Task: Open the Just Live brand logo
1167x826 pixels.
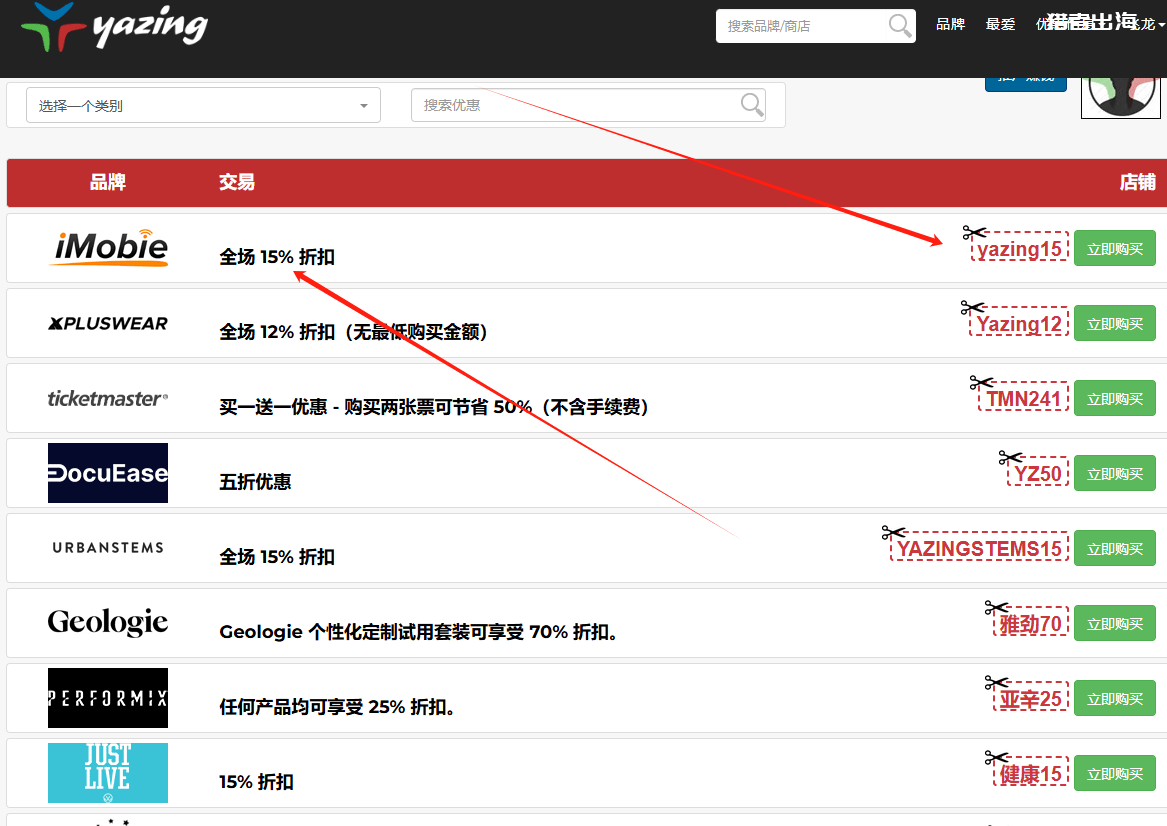Action: (108, 773)
